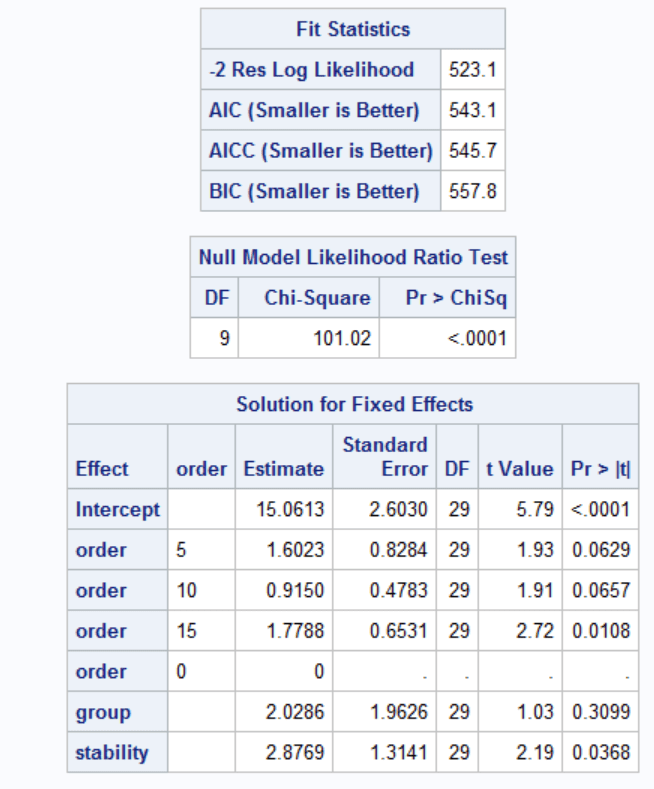Select the order 10 estimate 0.9150
This screenshot has width=654, height=789.
[295, 590]
